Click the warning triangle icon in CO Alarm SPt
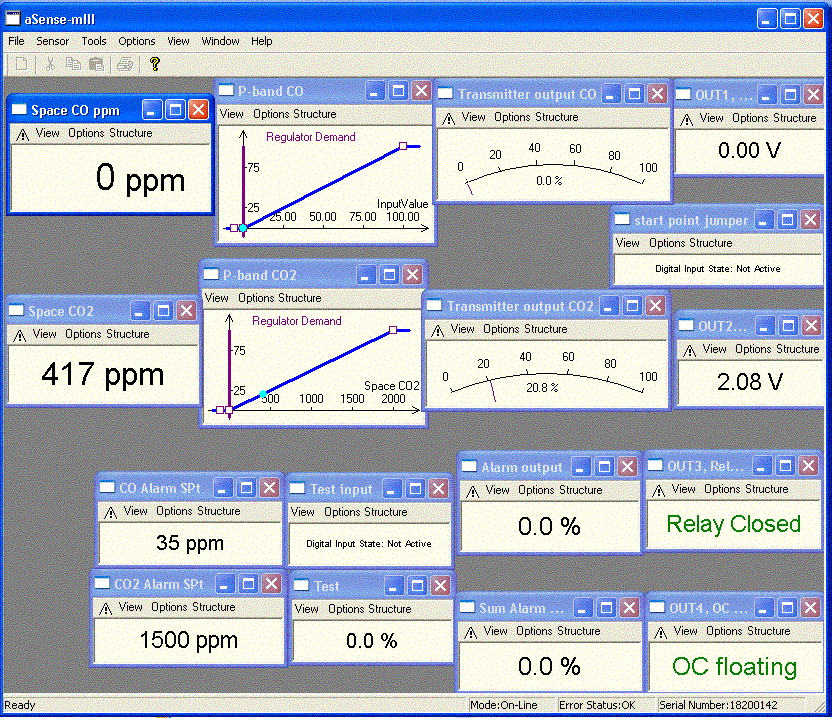Image resolution: width=832 pixels, height=718 pixels. pyautogui.click(x=110, y=512)
